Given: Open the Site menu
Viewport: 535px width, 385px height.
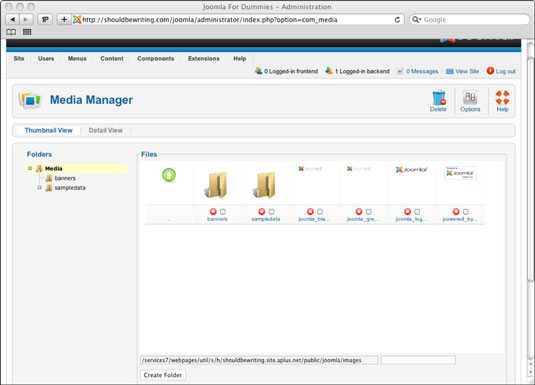Looking at the screenshot, I should point(19,58).
